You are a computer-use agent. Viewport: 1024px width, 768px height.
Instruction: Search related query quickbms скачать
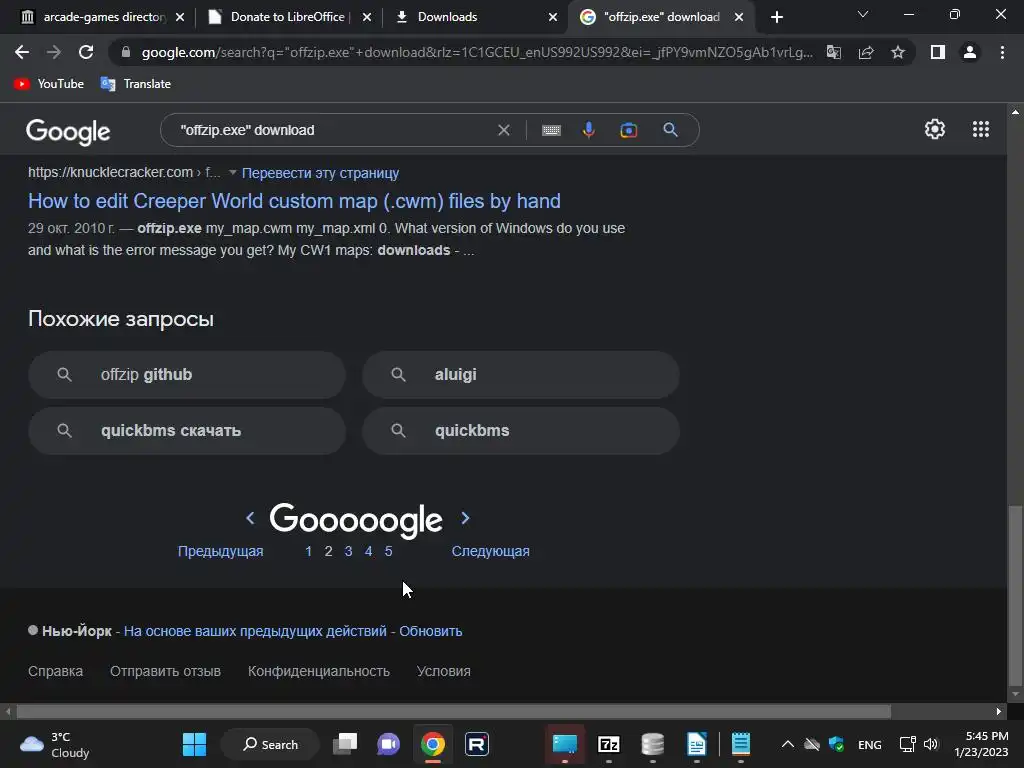pyautogui.click(x=187, y=431)
